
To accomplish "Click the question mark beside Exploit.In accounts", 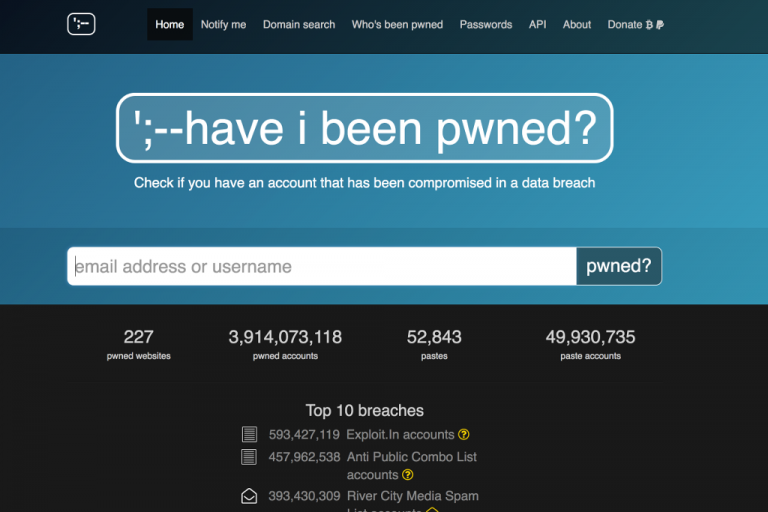I will (x=464, y=435).
